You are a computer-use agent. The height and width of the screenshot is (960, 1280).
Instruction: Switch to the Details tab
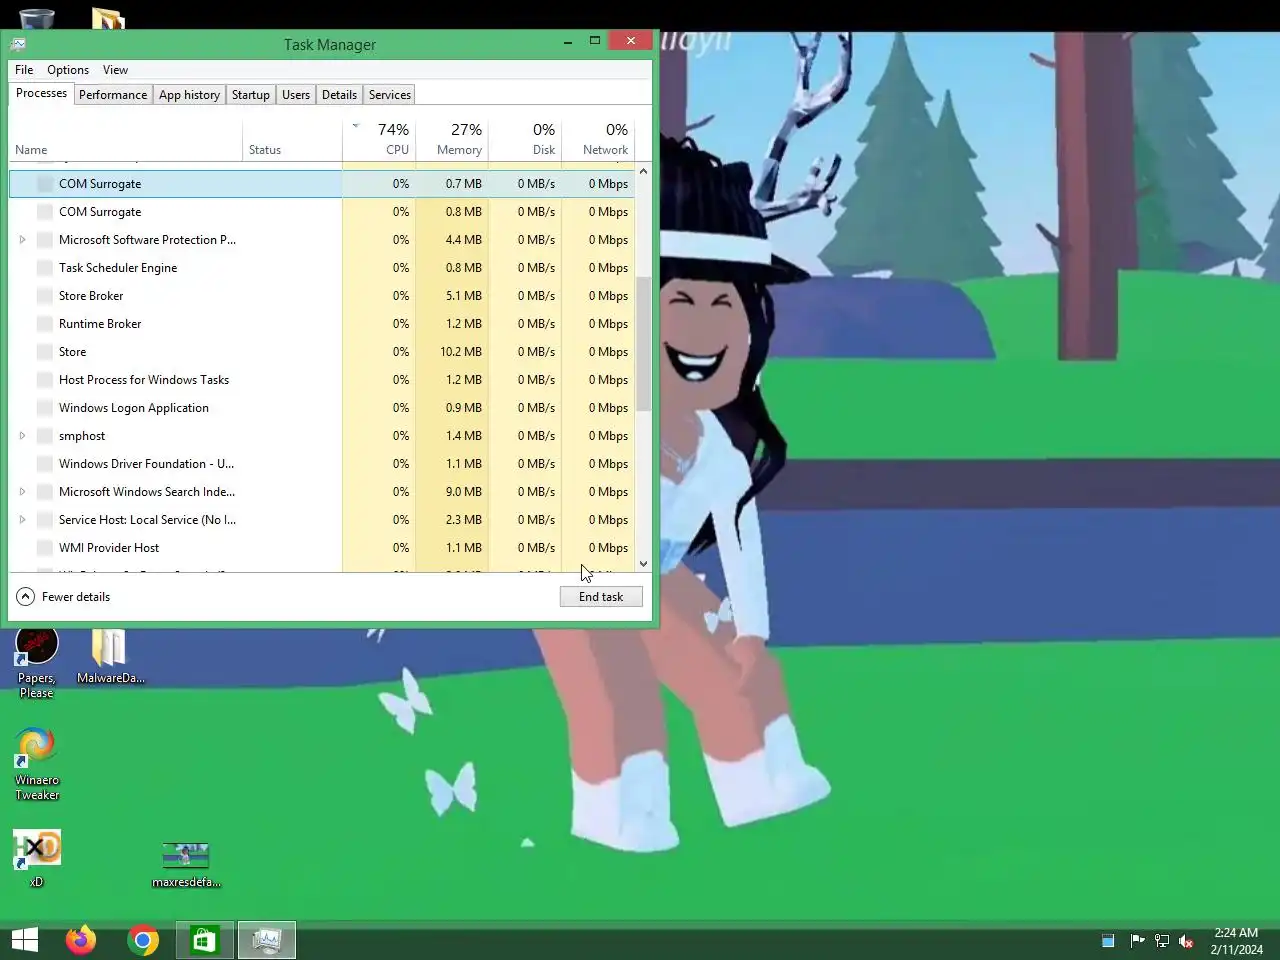point(339,95)
